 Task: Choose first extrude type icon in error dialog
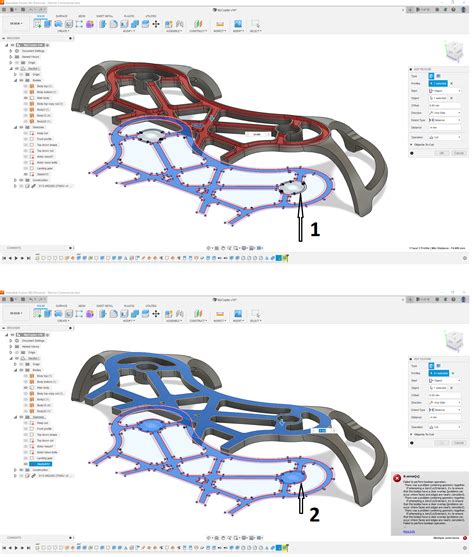click(x=431, y=366)
